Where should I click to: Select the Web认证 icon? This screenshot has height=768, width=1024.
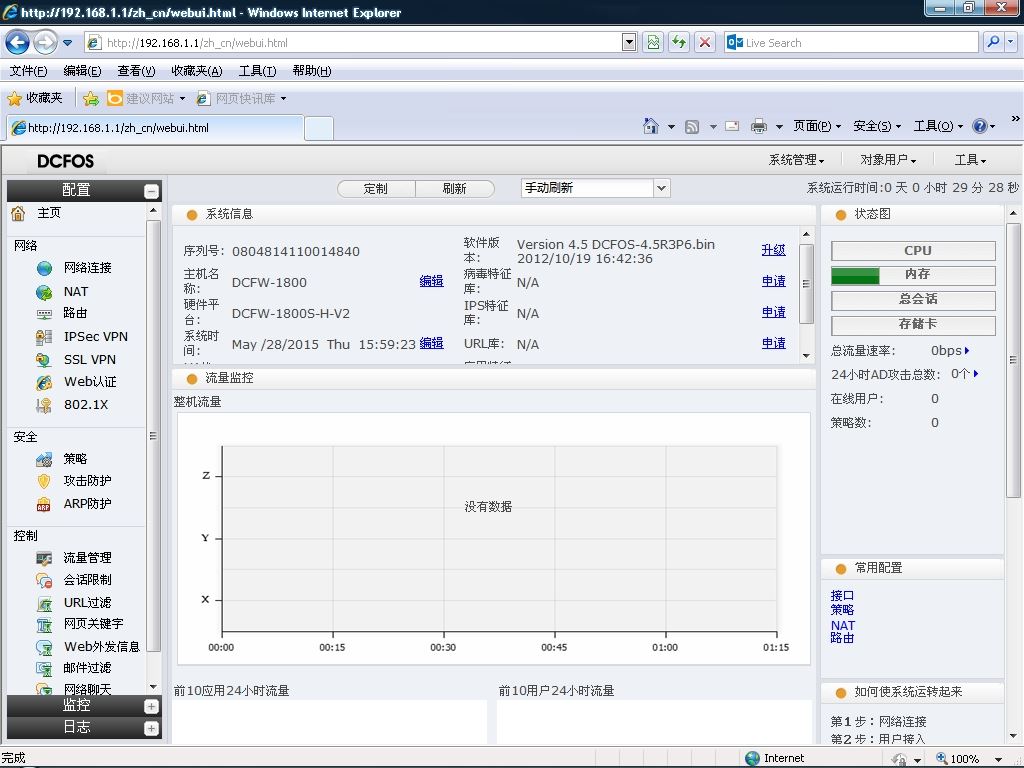pyautogui.click(x=44, y=382)
